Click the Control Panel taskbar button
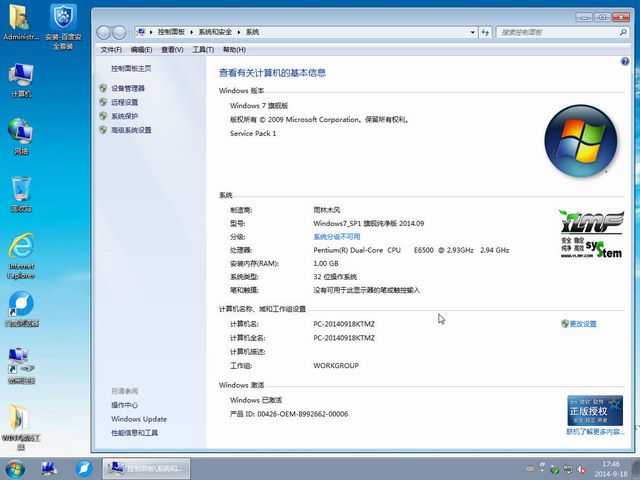This screenshot has width=640, height=480. (146, 469)
